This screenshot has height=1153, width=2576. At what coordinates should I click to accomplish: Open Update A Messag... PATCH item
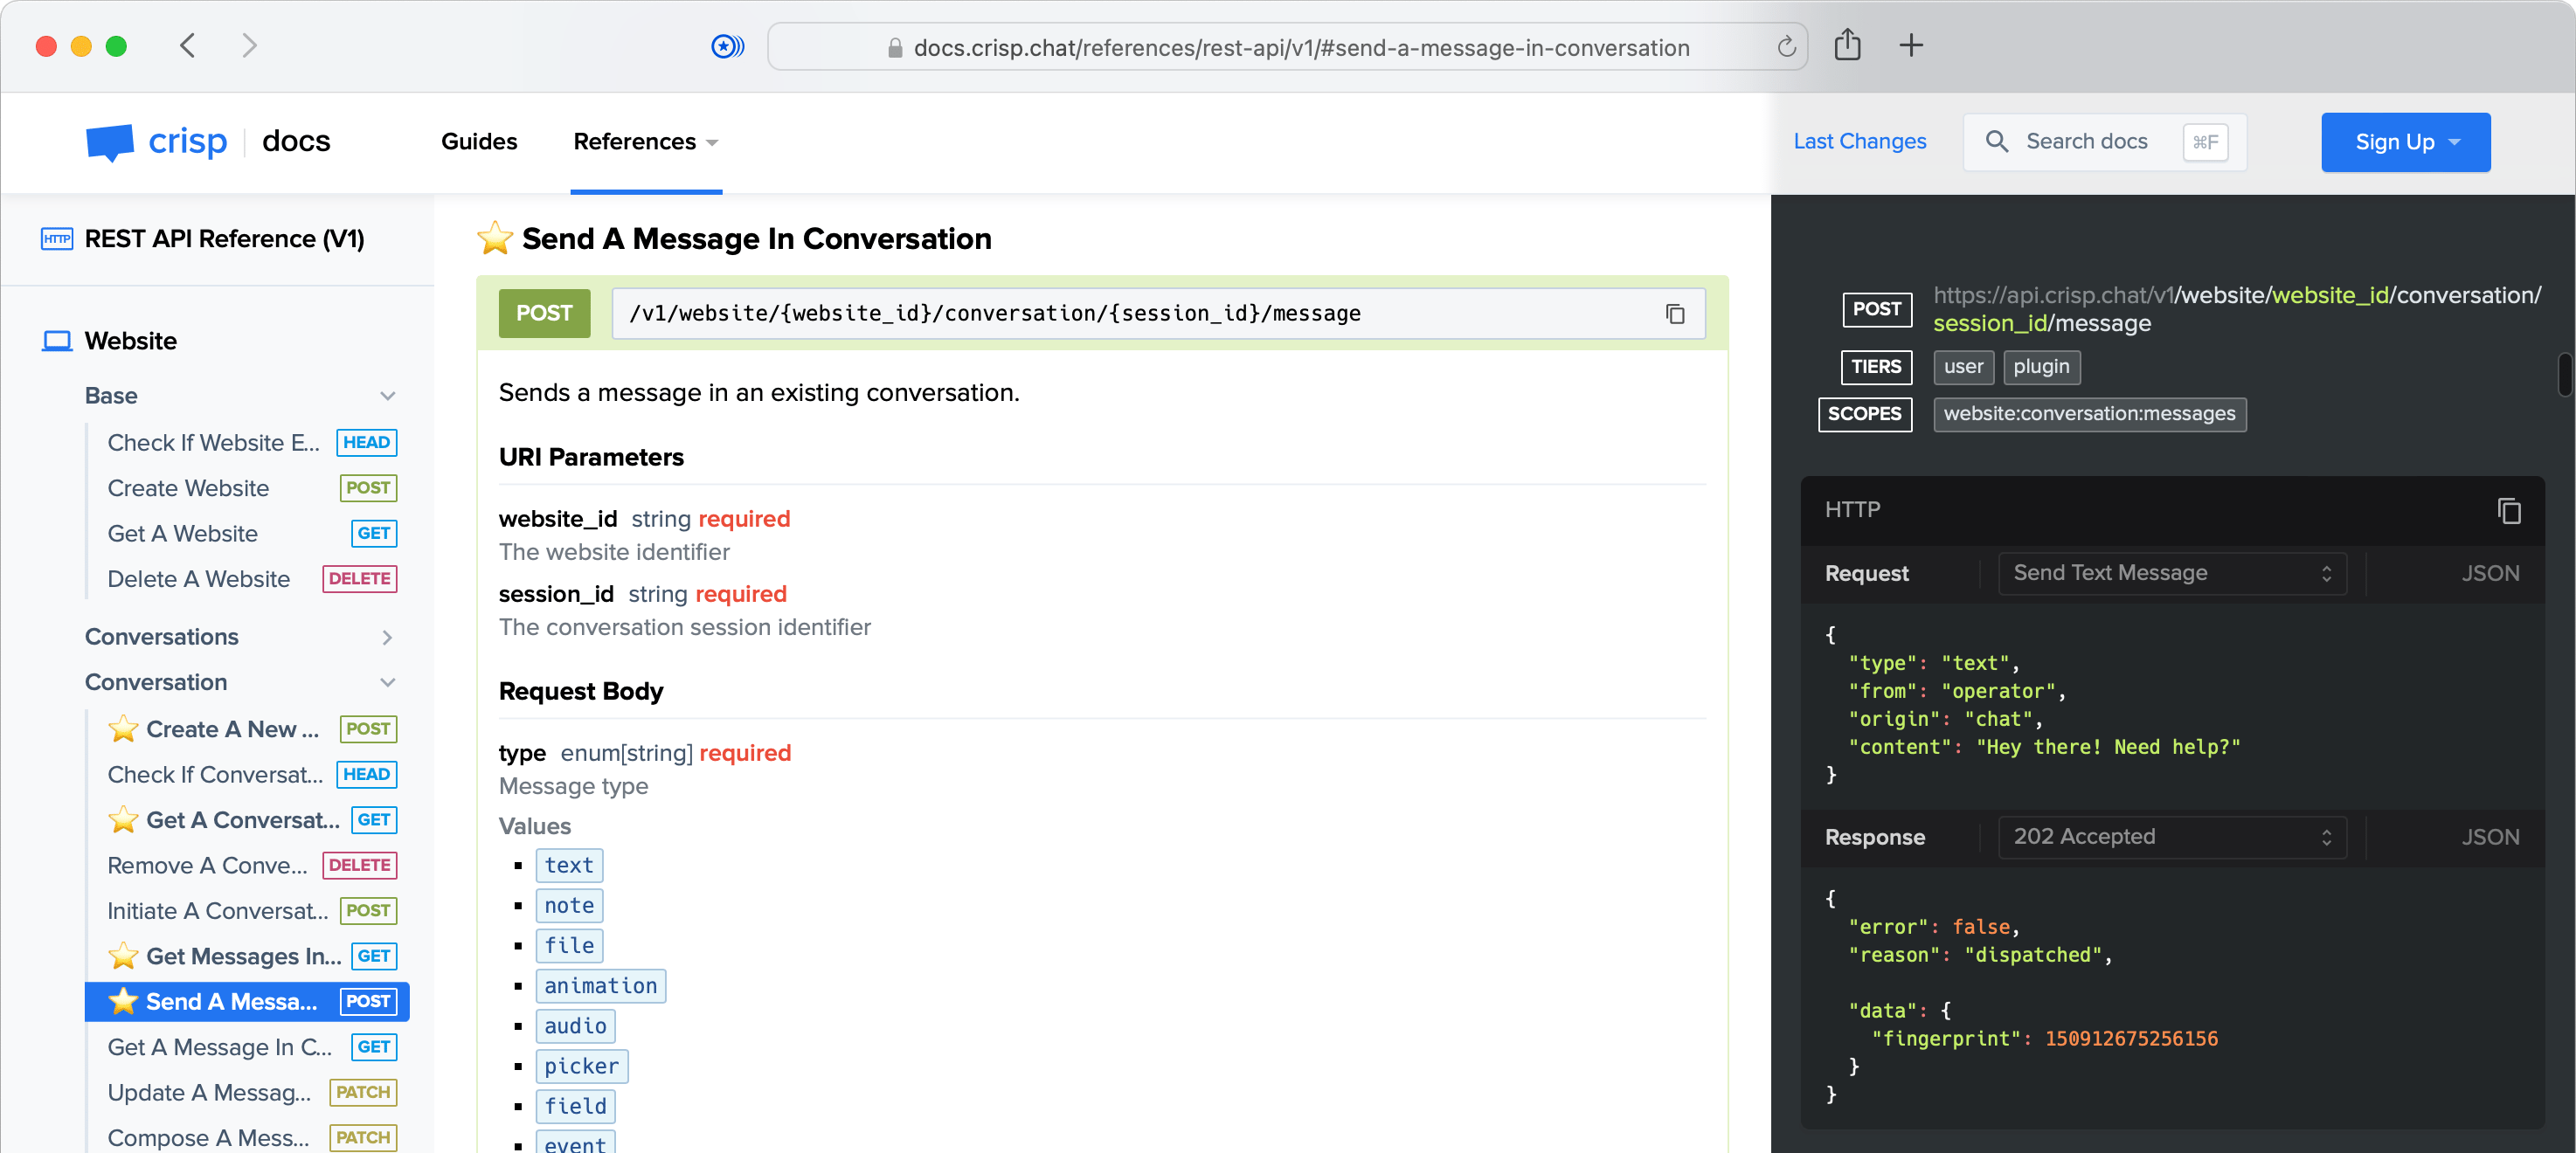[251, 1093]
